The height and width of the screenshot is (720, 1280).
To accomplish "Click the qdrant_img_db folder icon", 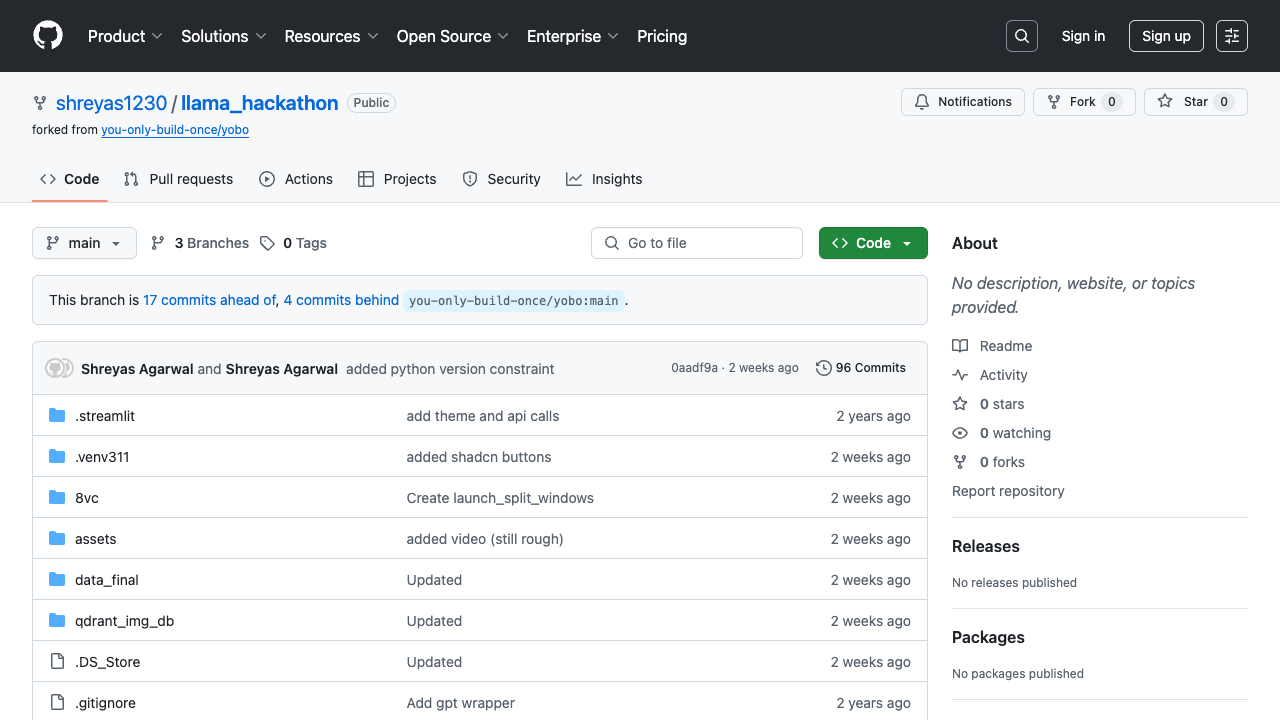I will (57, 621).
